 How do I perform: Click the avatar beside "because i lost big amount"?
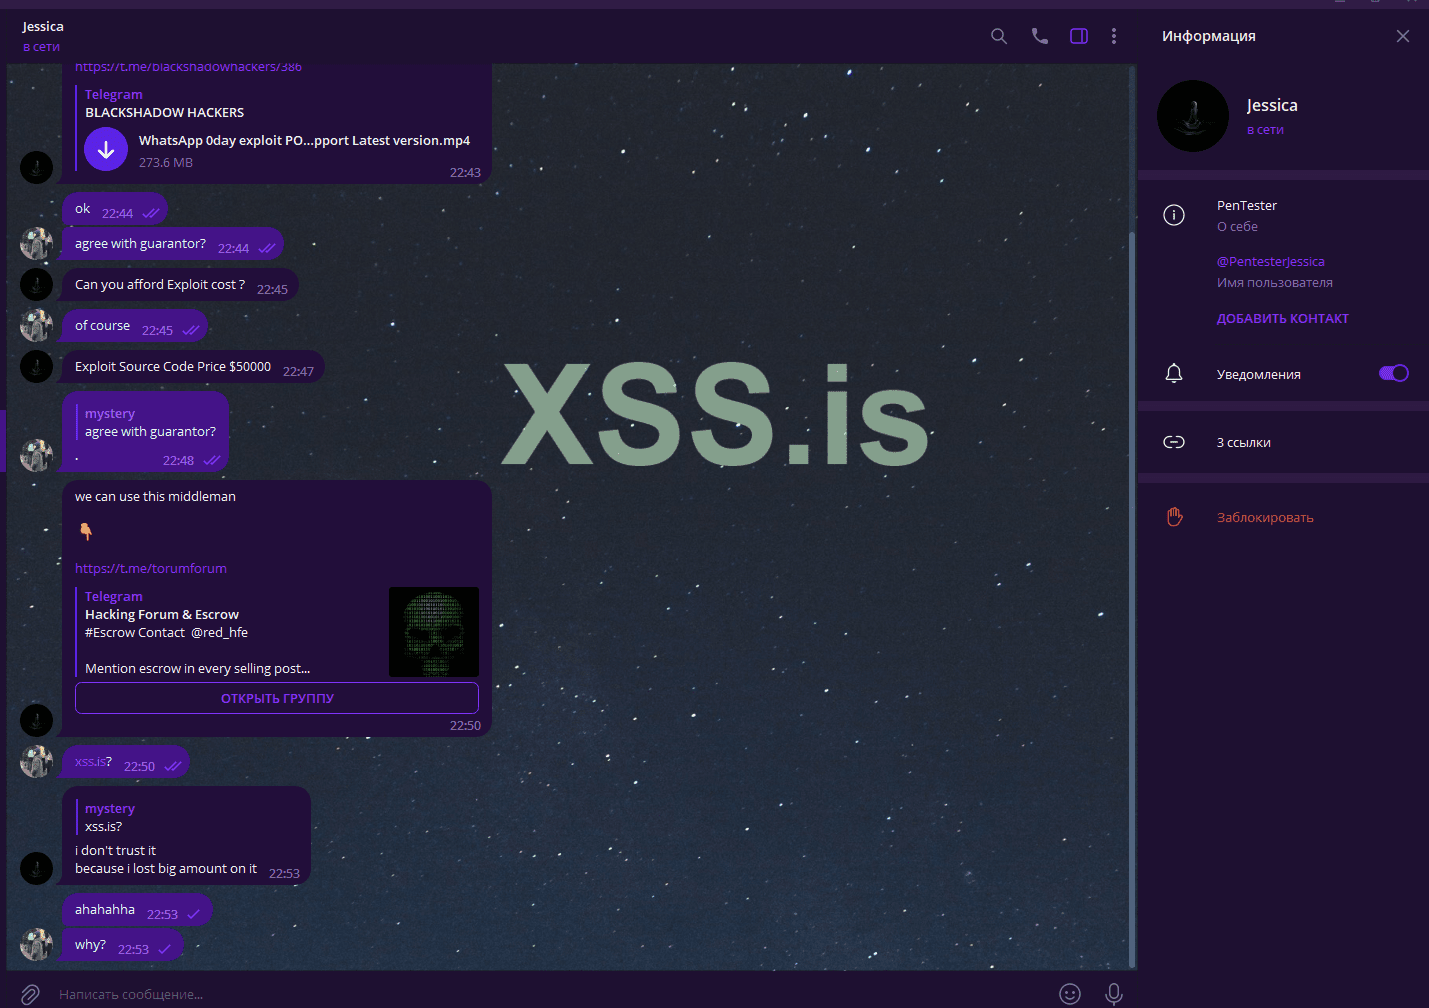click(36, 868)
